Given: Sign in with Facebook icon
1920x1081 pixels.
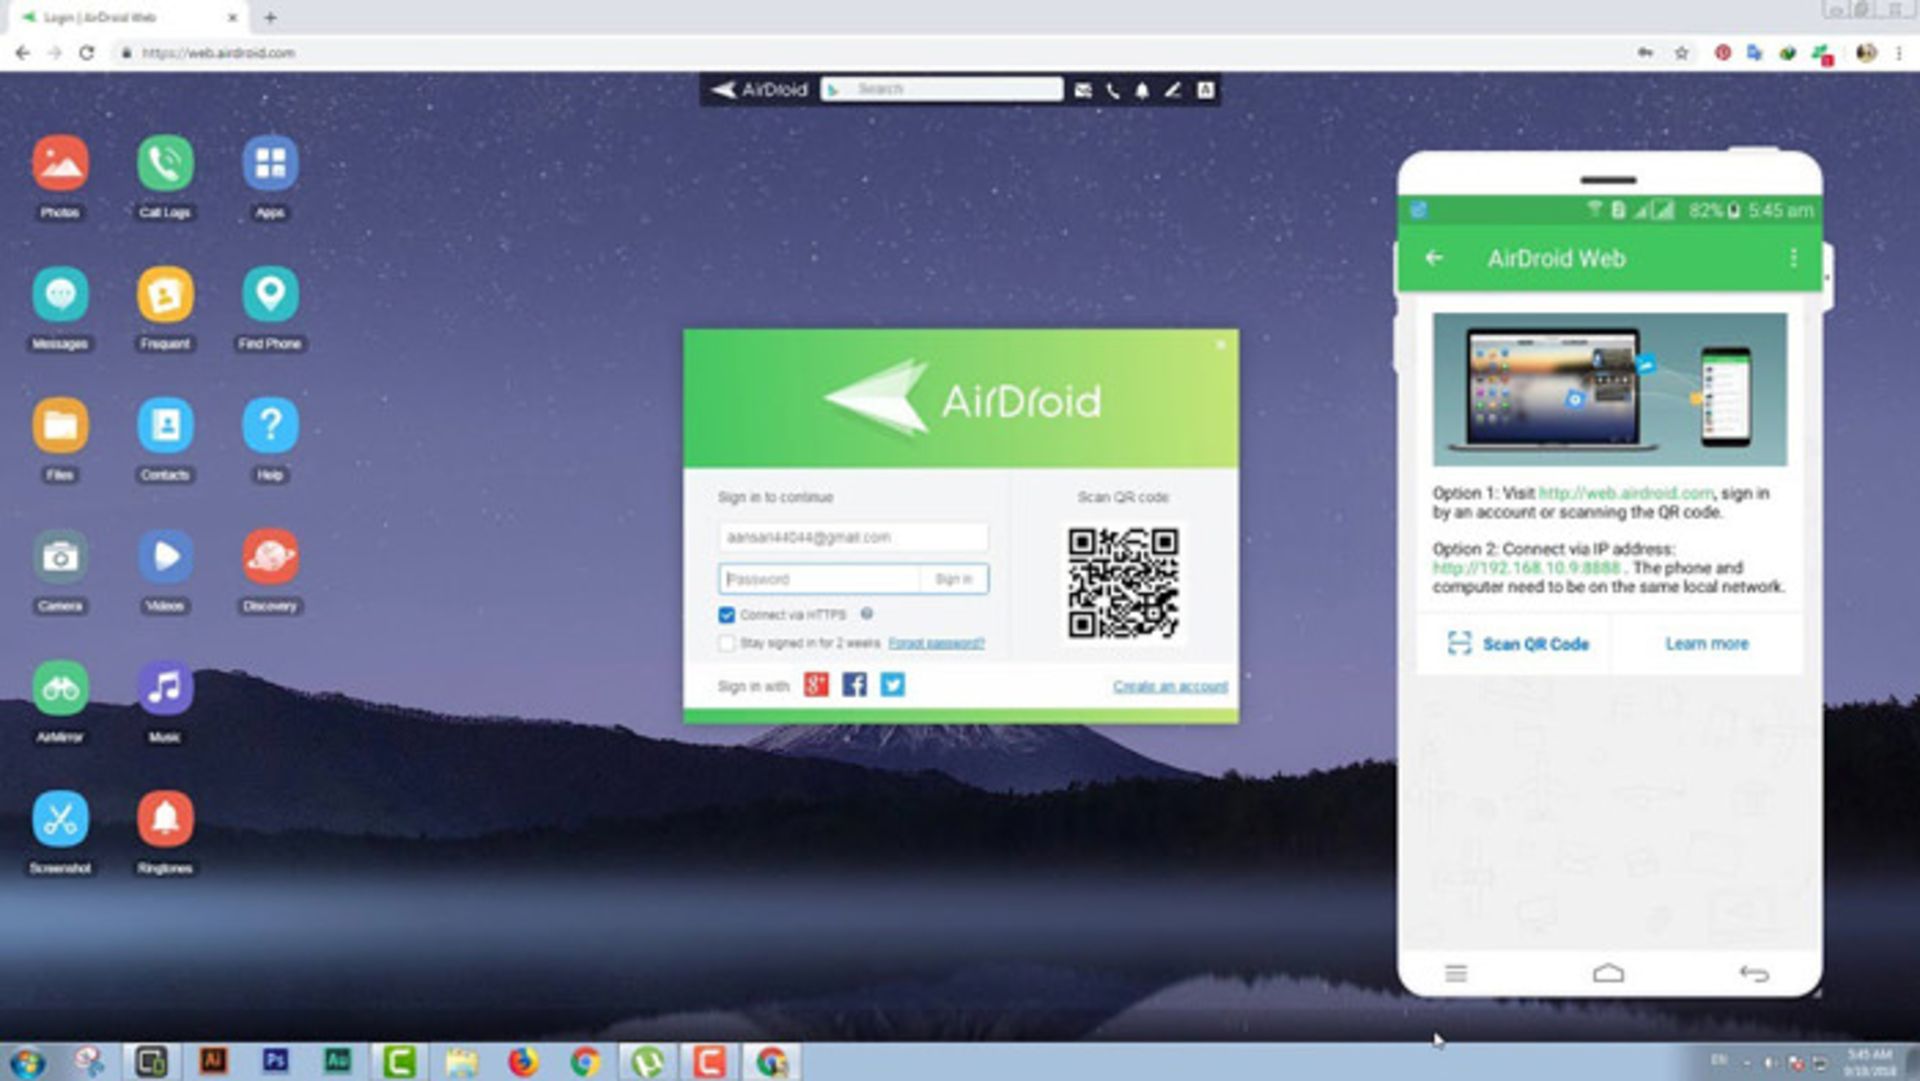Looking at the screenshot, I should click(854, 685).
